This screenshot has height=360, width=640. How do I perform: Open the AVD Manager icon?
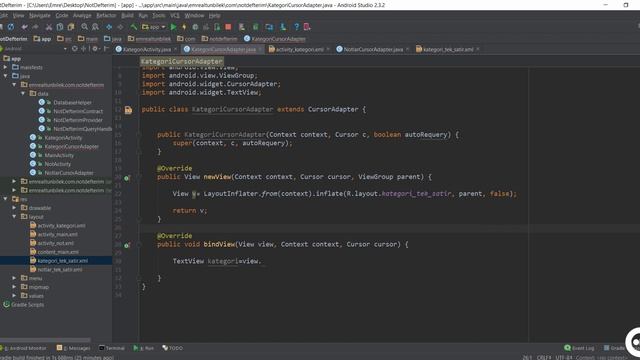tap(242, 27)
